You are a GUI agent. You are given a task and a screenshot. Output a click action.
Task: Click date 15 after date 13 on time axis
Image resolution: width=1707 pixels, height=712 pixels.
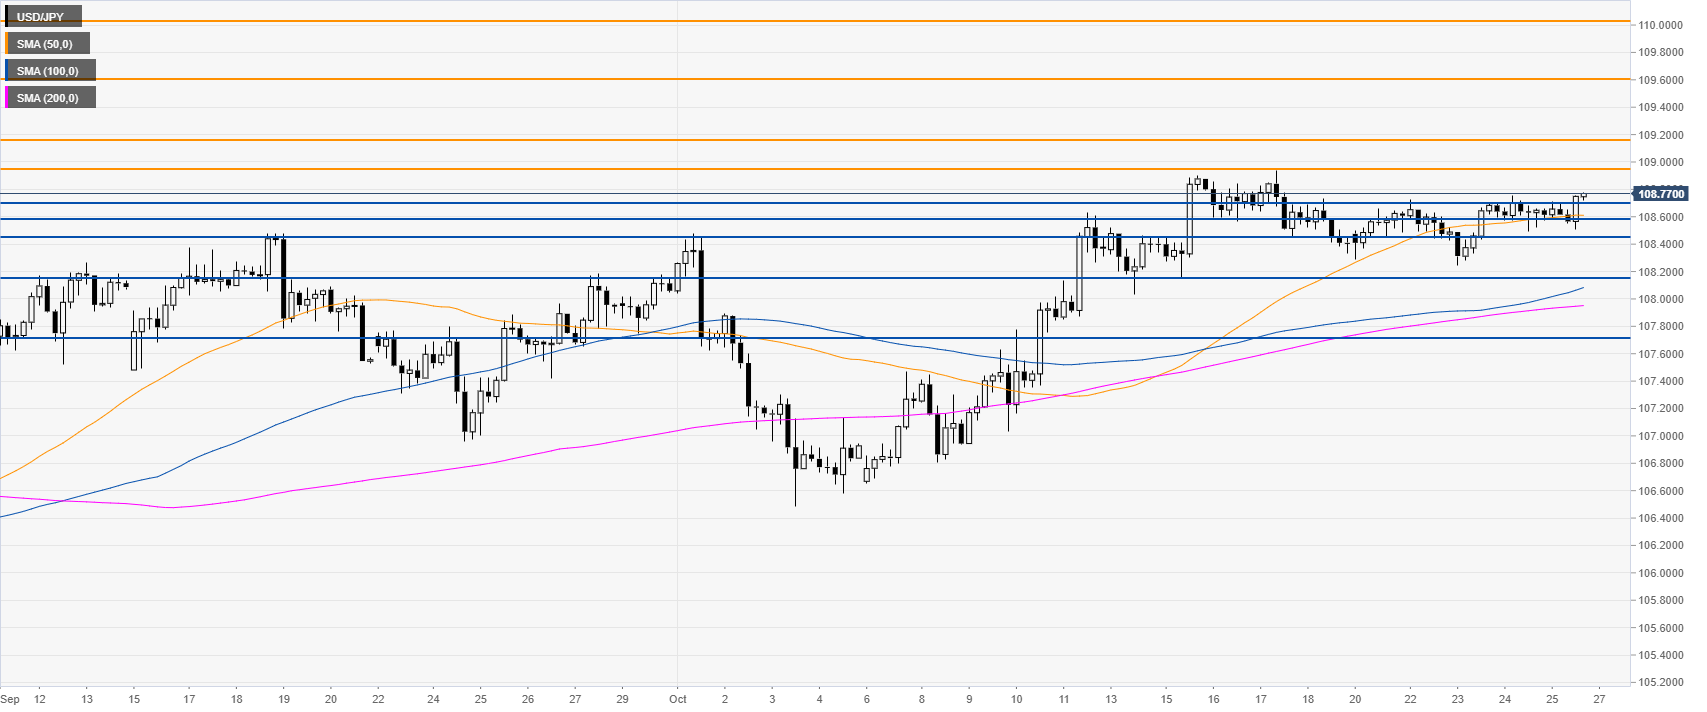click(134, 699)
